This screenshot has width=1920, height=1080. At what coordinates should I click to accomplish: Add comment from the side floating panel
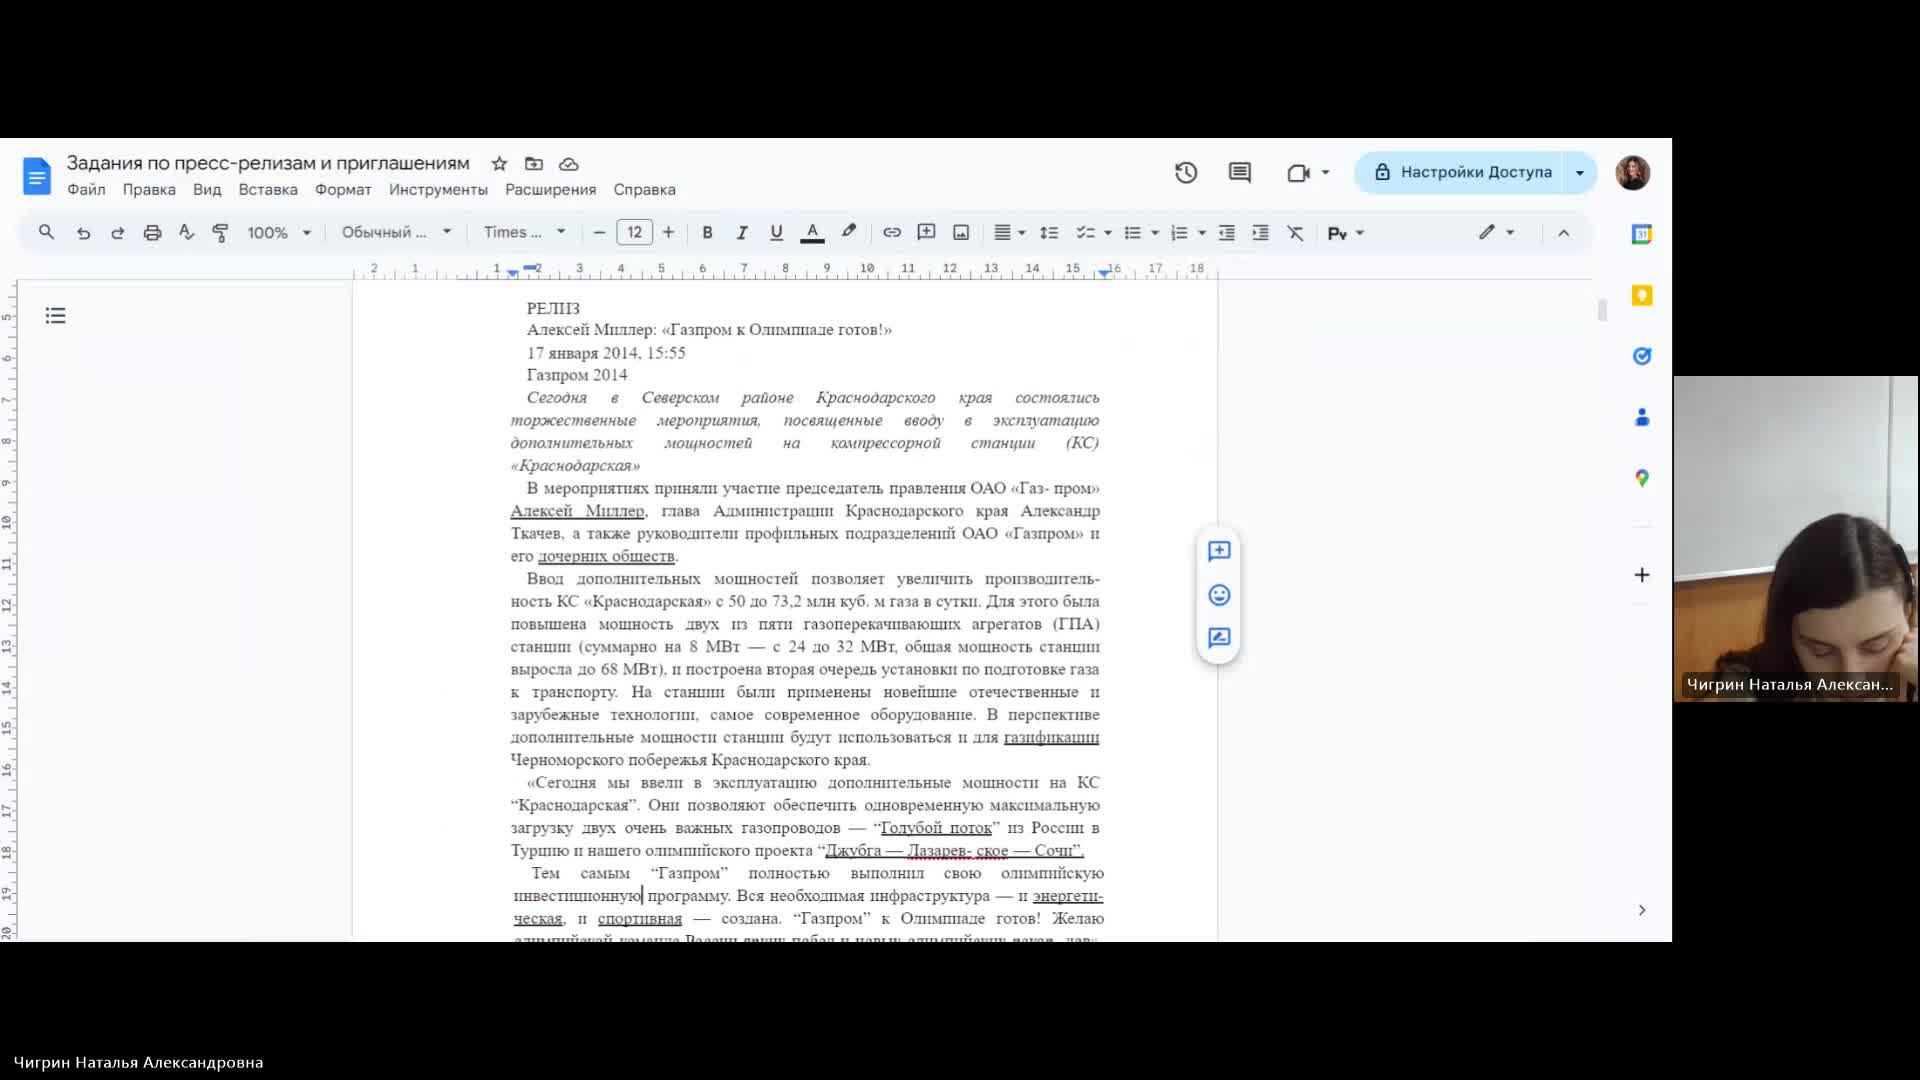click(1219, 552)
